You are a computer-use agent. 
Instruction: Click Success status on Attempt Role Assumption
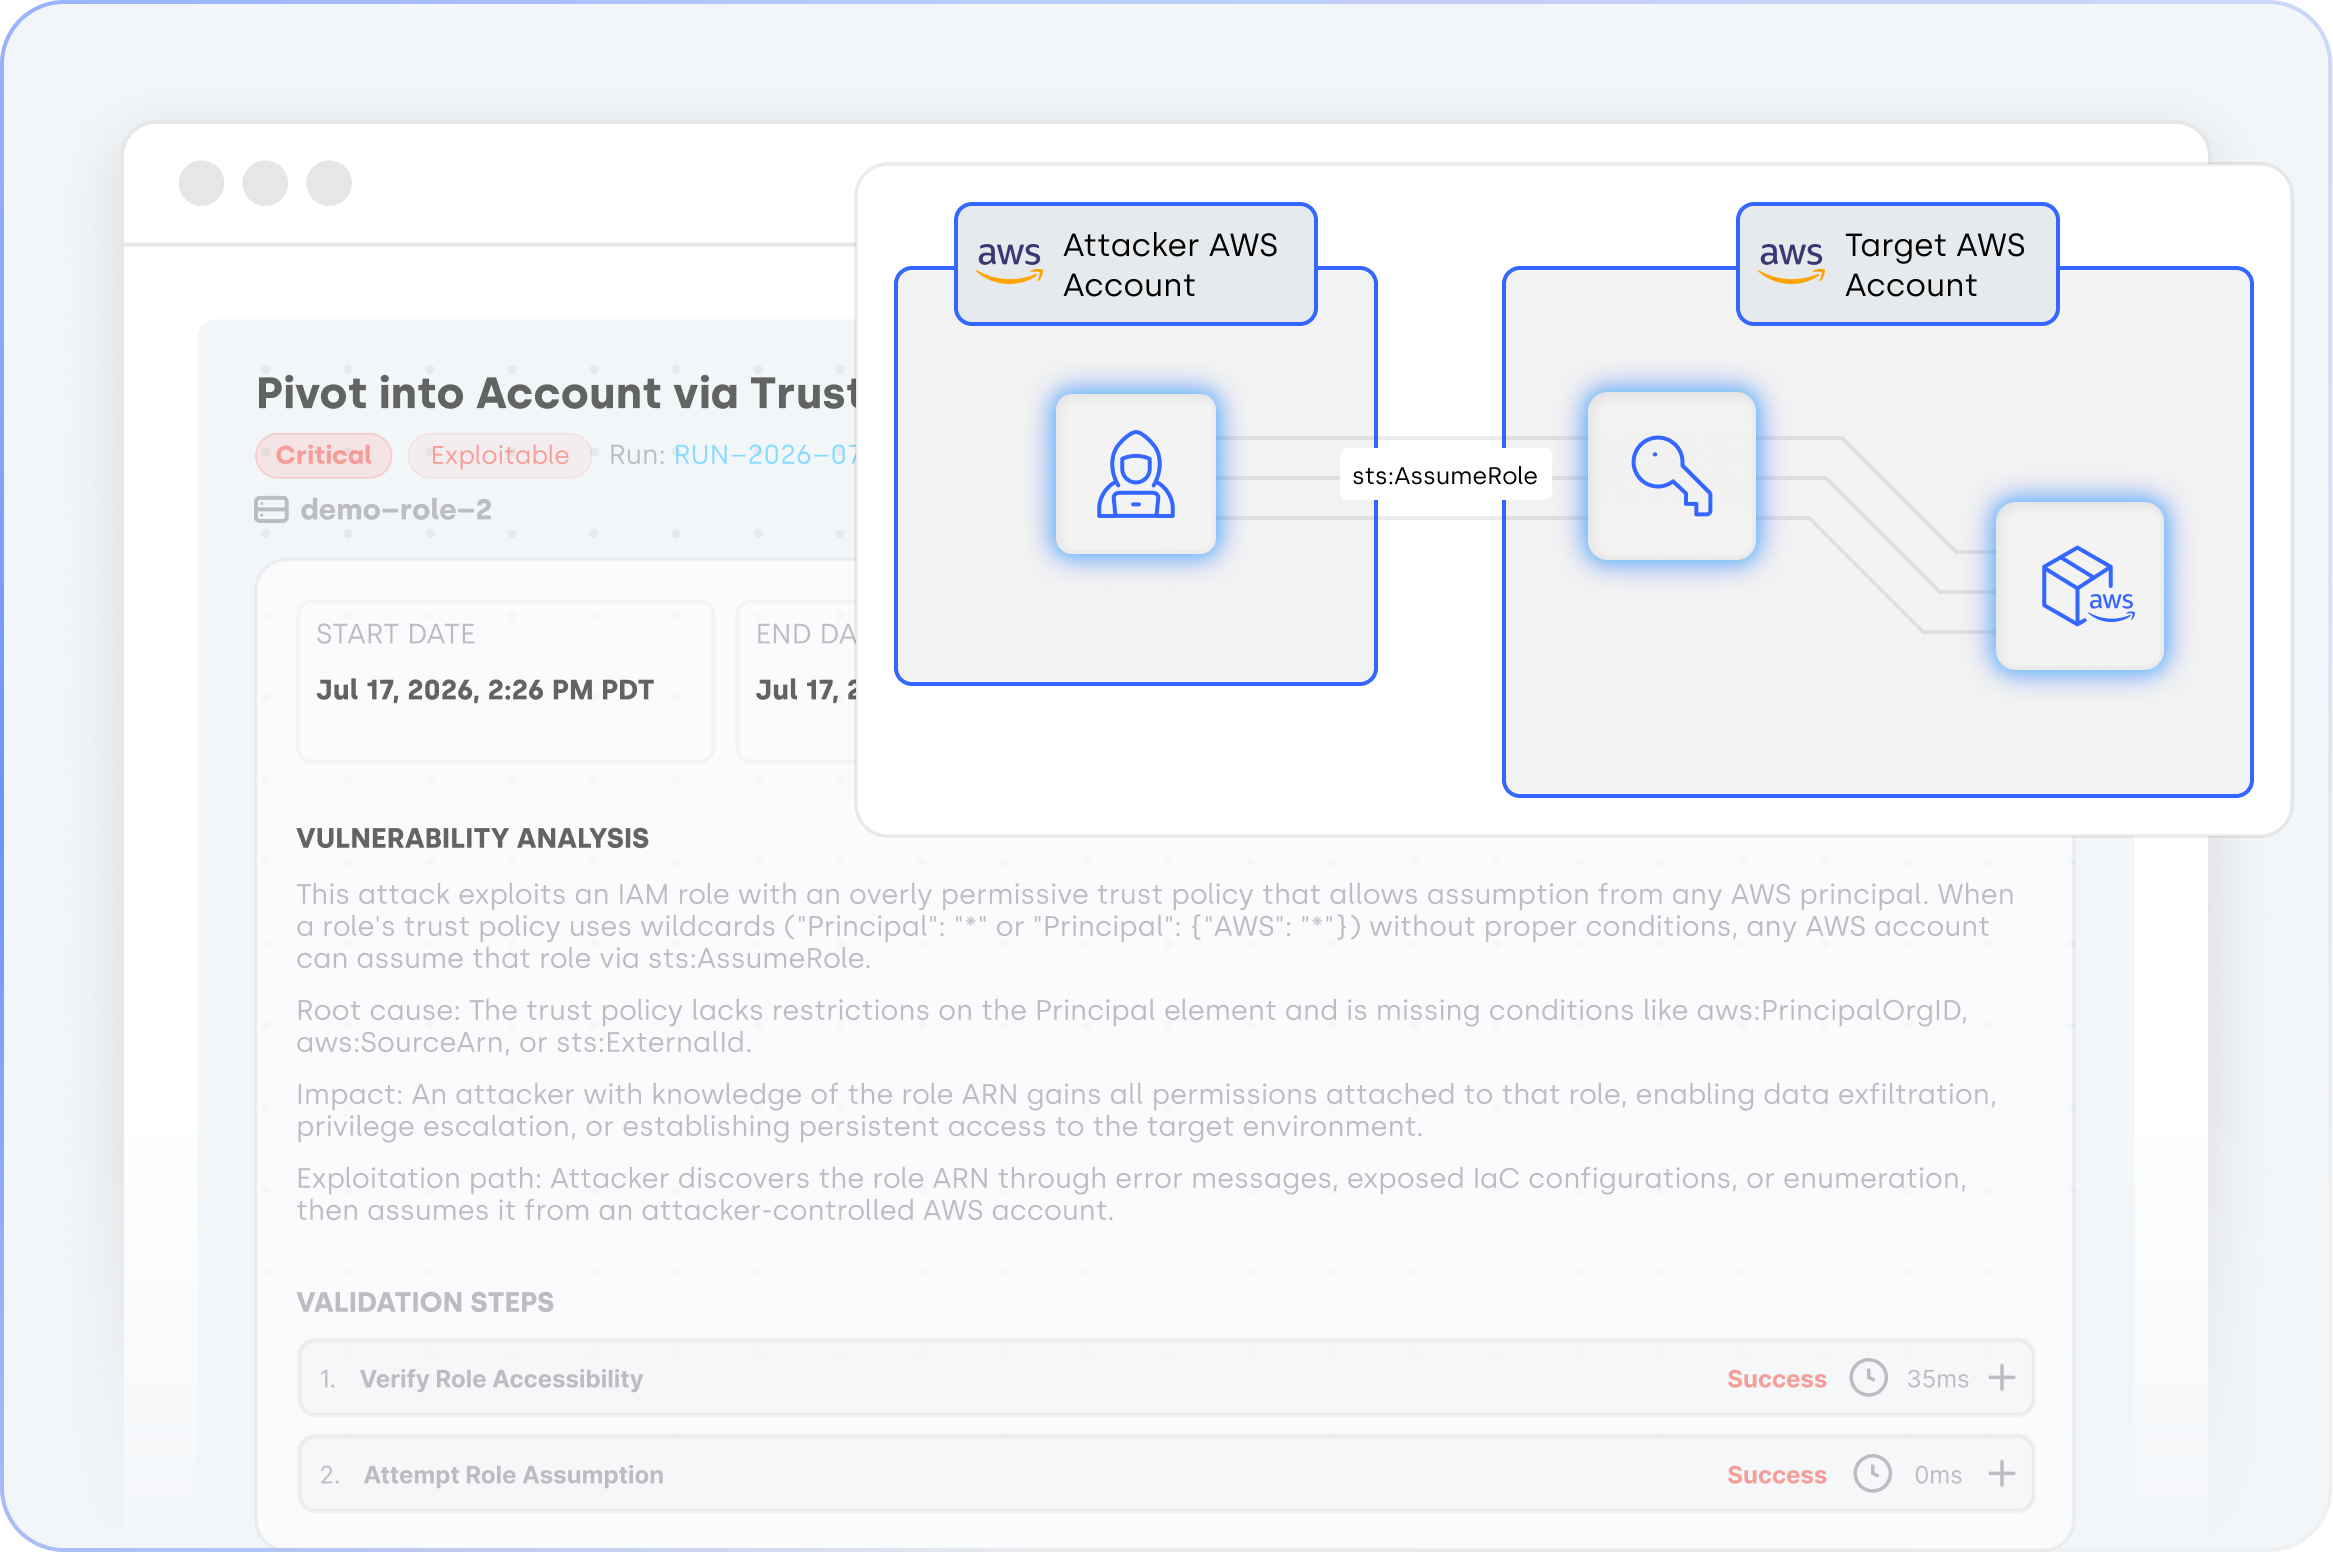click(1777, 1475)
